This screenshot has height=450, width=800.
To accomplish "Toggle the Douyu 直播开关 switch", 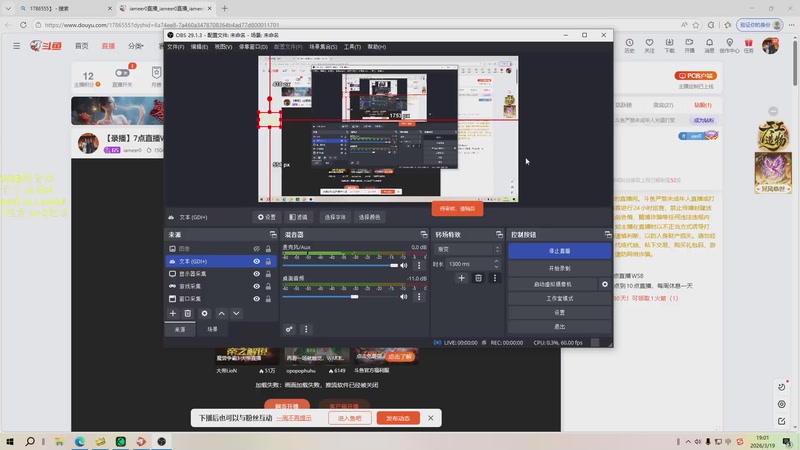I will pyautogui.click(x=122, y=73).
